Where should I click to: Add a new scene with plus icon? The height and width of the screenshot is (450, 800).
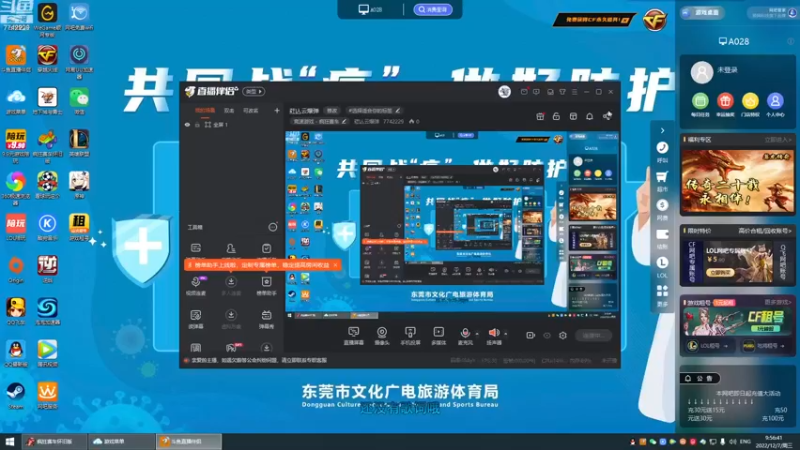click(x=277, y=110)
